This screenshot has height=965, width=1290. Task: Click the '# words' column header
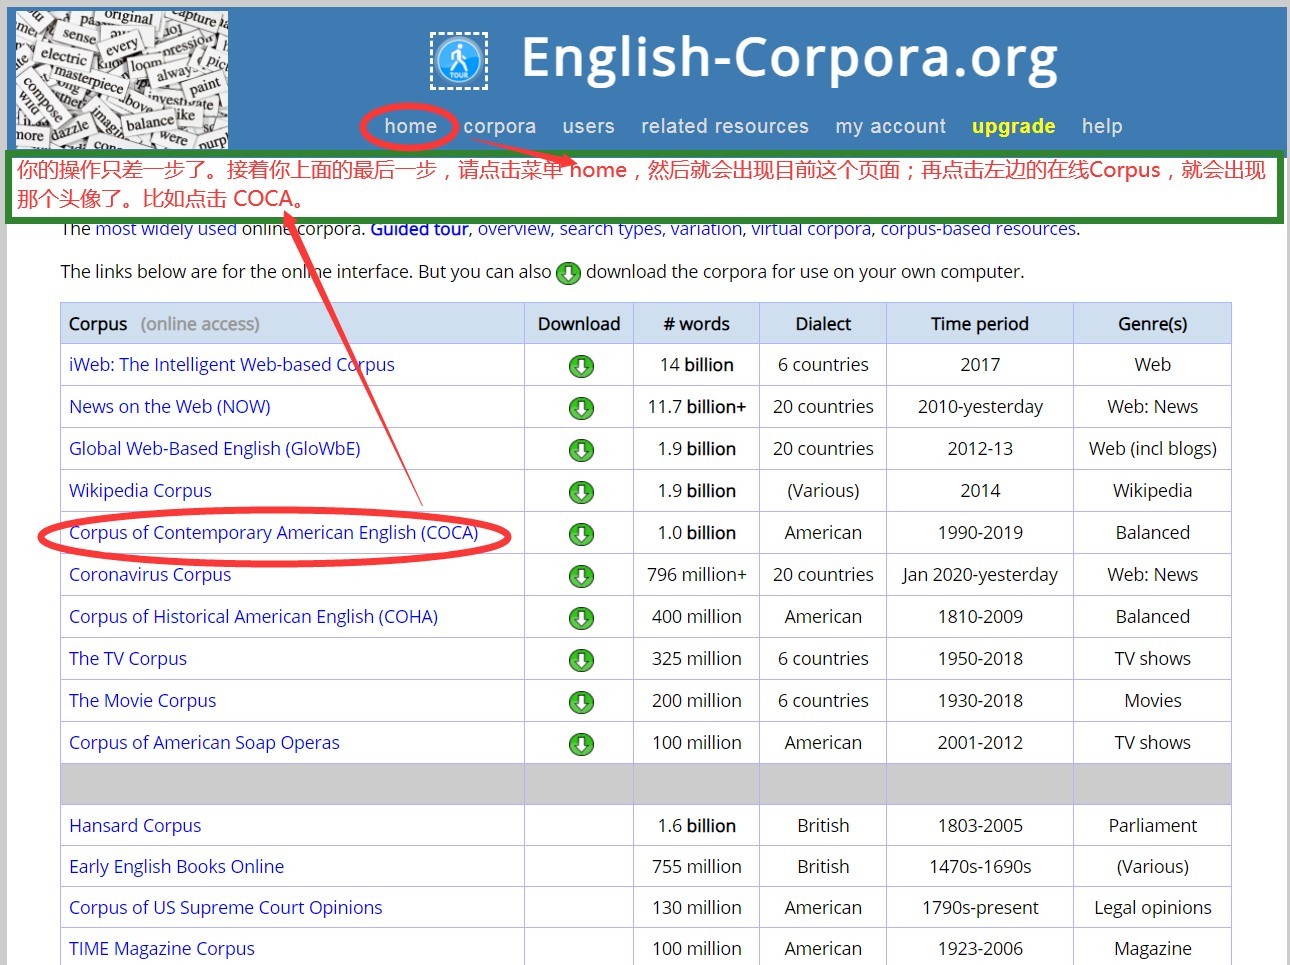(x=696, y=324)
